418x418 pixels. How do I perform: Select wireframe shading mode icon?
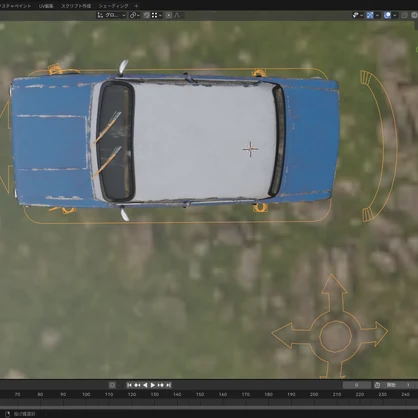click(x=414, y=15)
